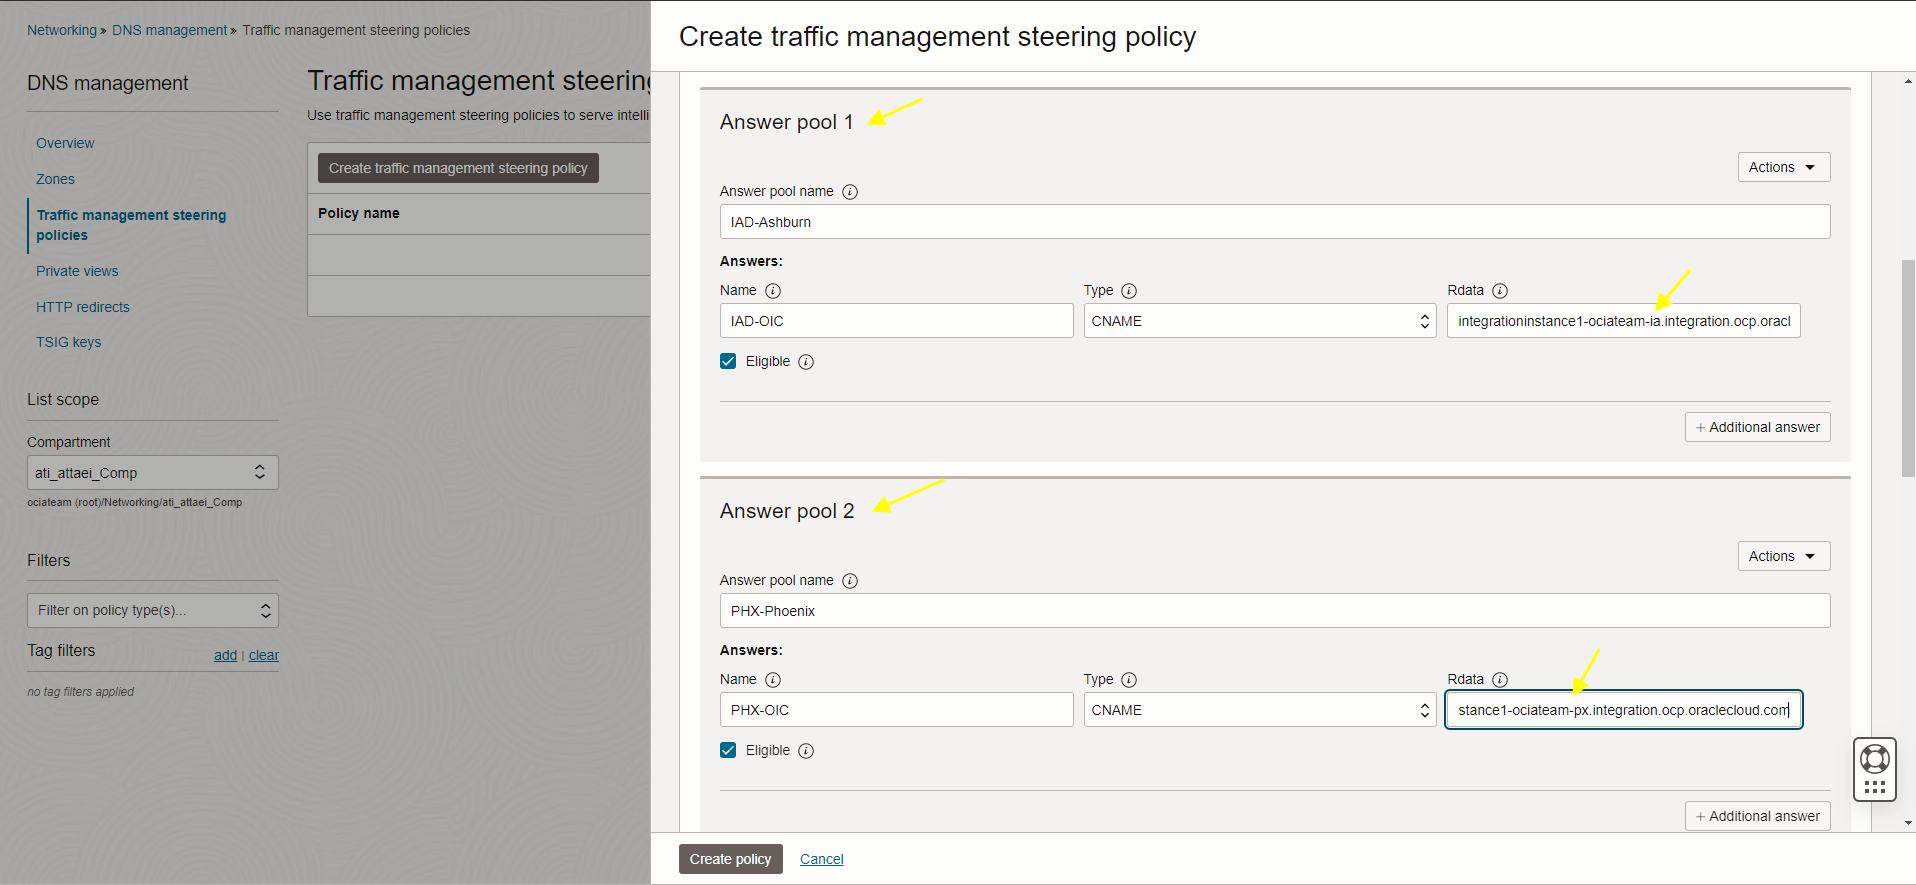1916x885 pixels.
Task: Open Actions dropdown for Answer pool 1
Action: [1783, 167]
